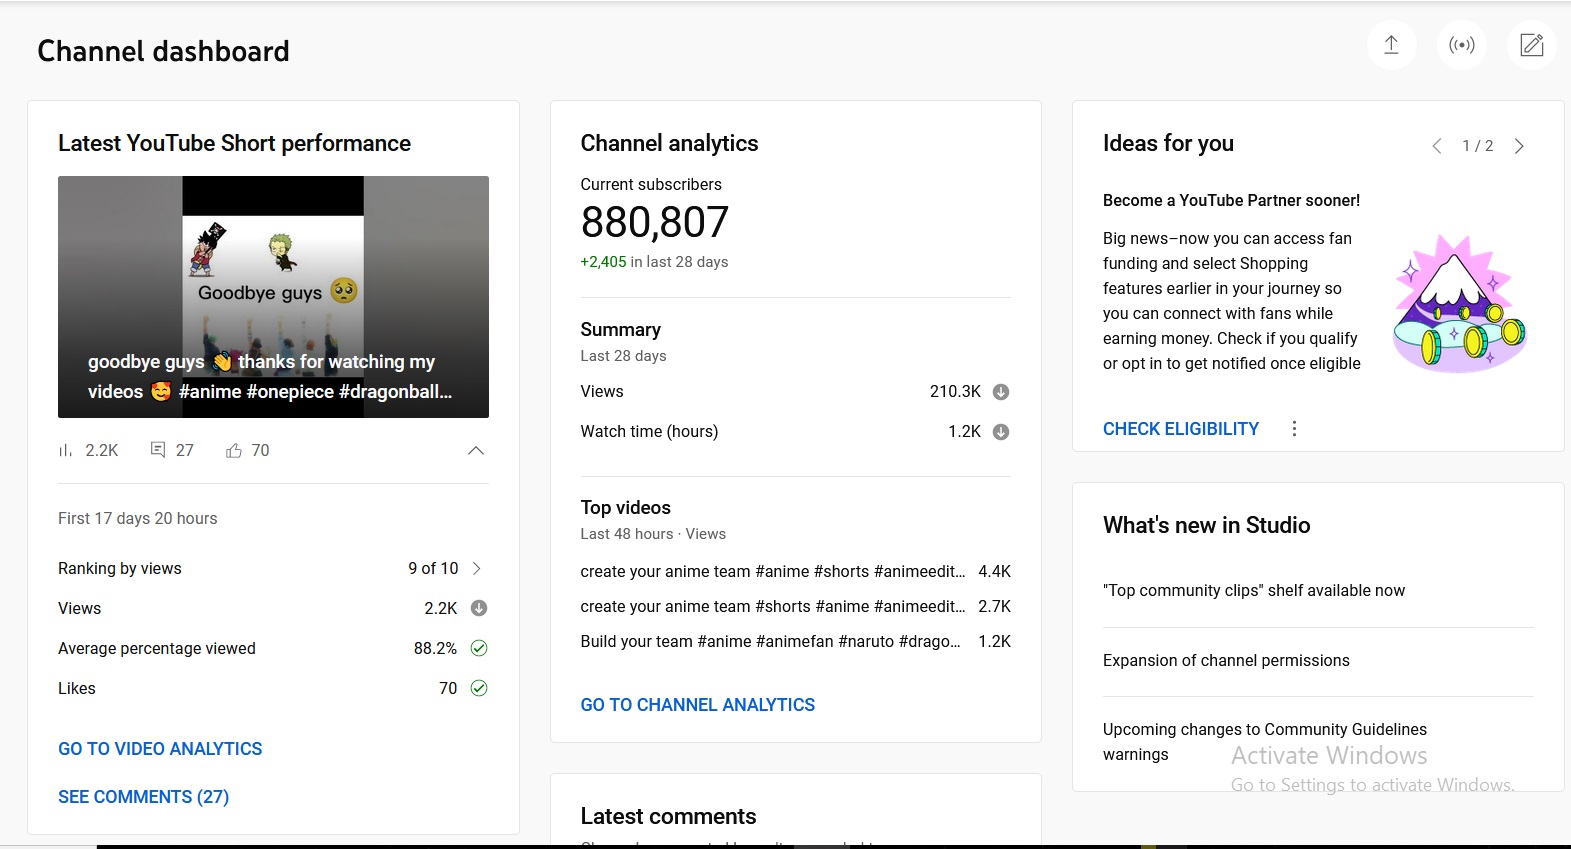This screenshot has height=849, width=1571.
Task: Collapse the Short performance details chevron
Action: (x=476, y=451)
